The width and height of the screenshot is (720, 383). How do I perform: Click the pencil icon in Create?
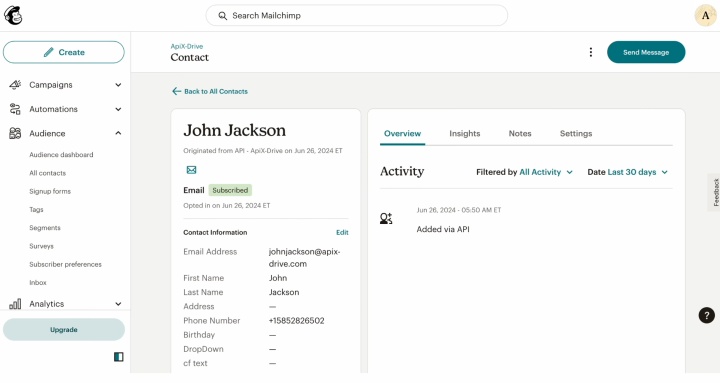(48, 52)
